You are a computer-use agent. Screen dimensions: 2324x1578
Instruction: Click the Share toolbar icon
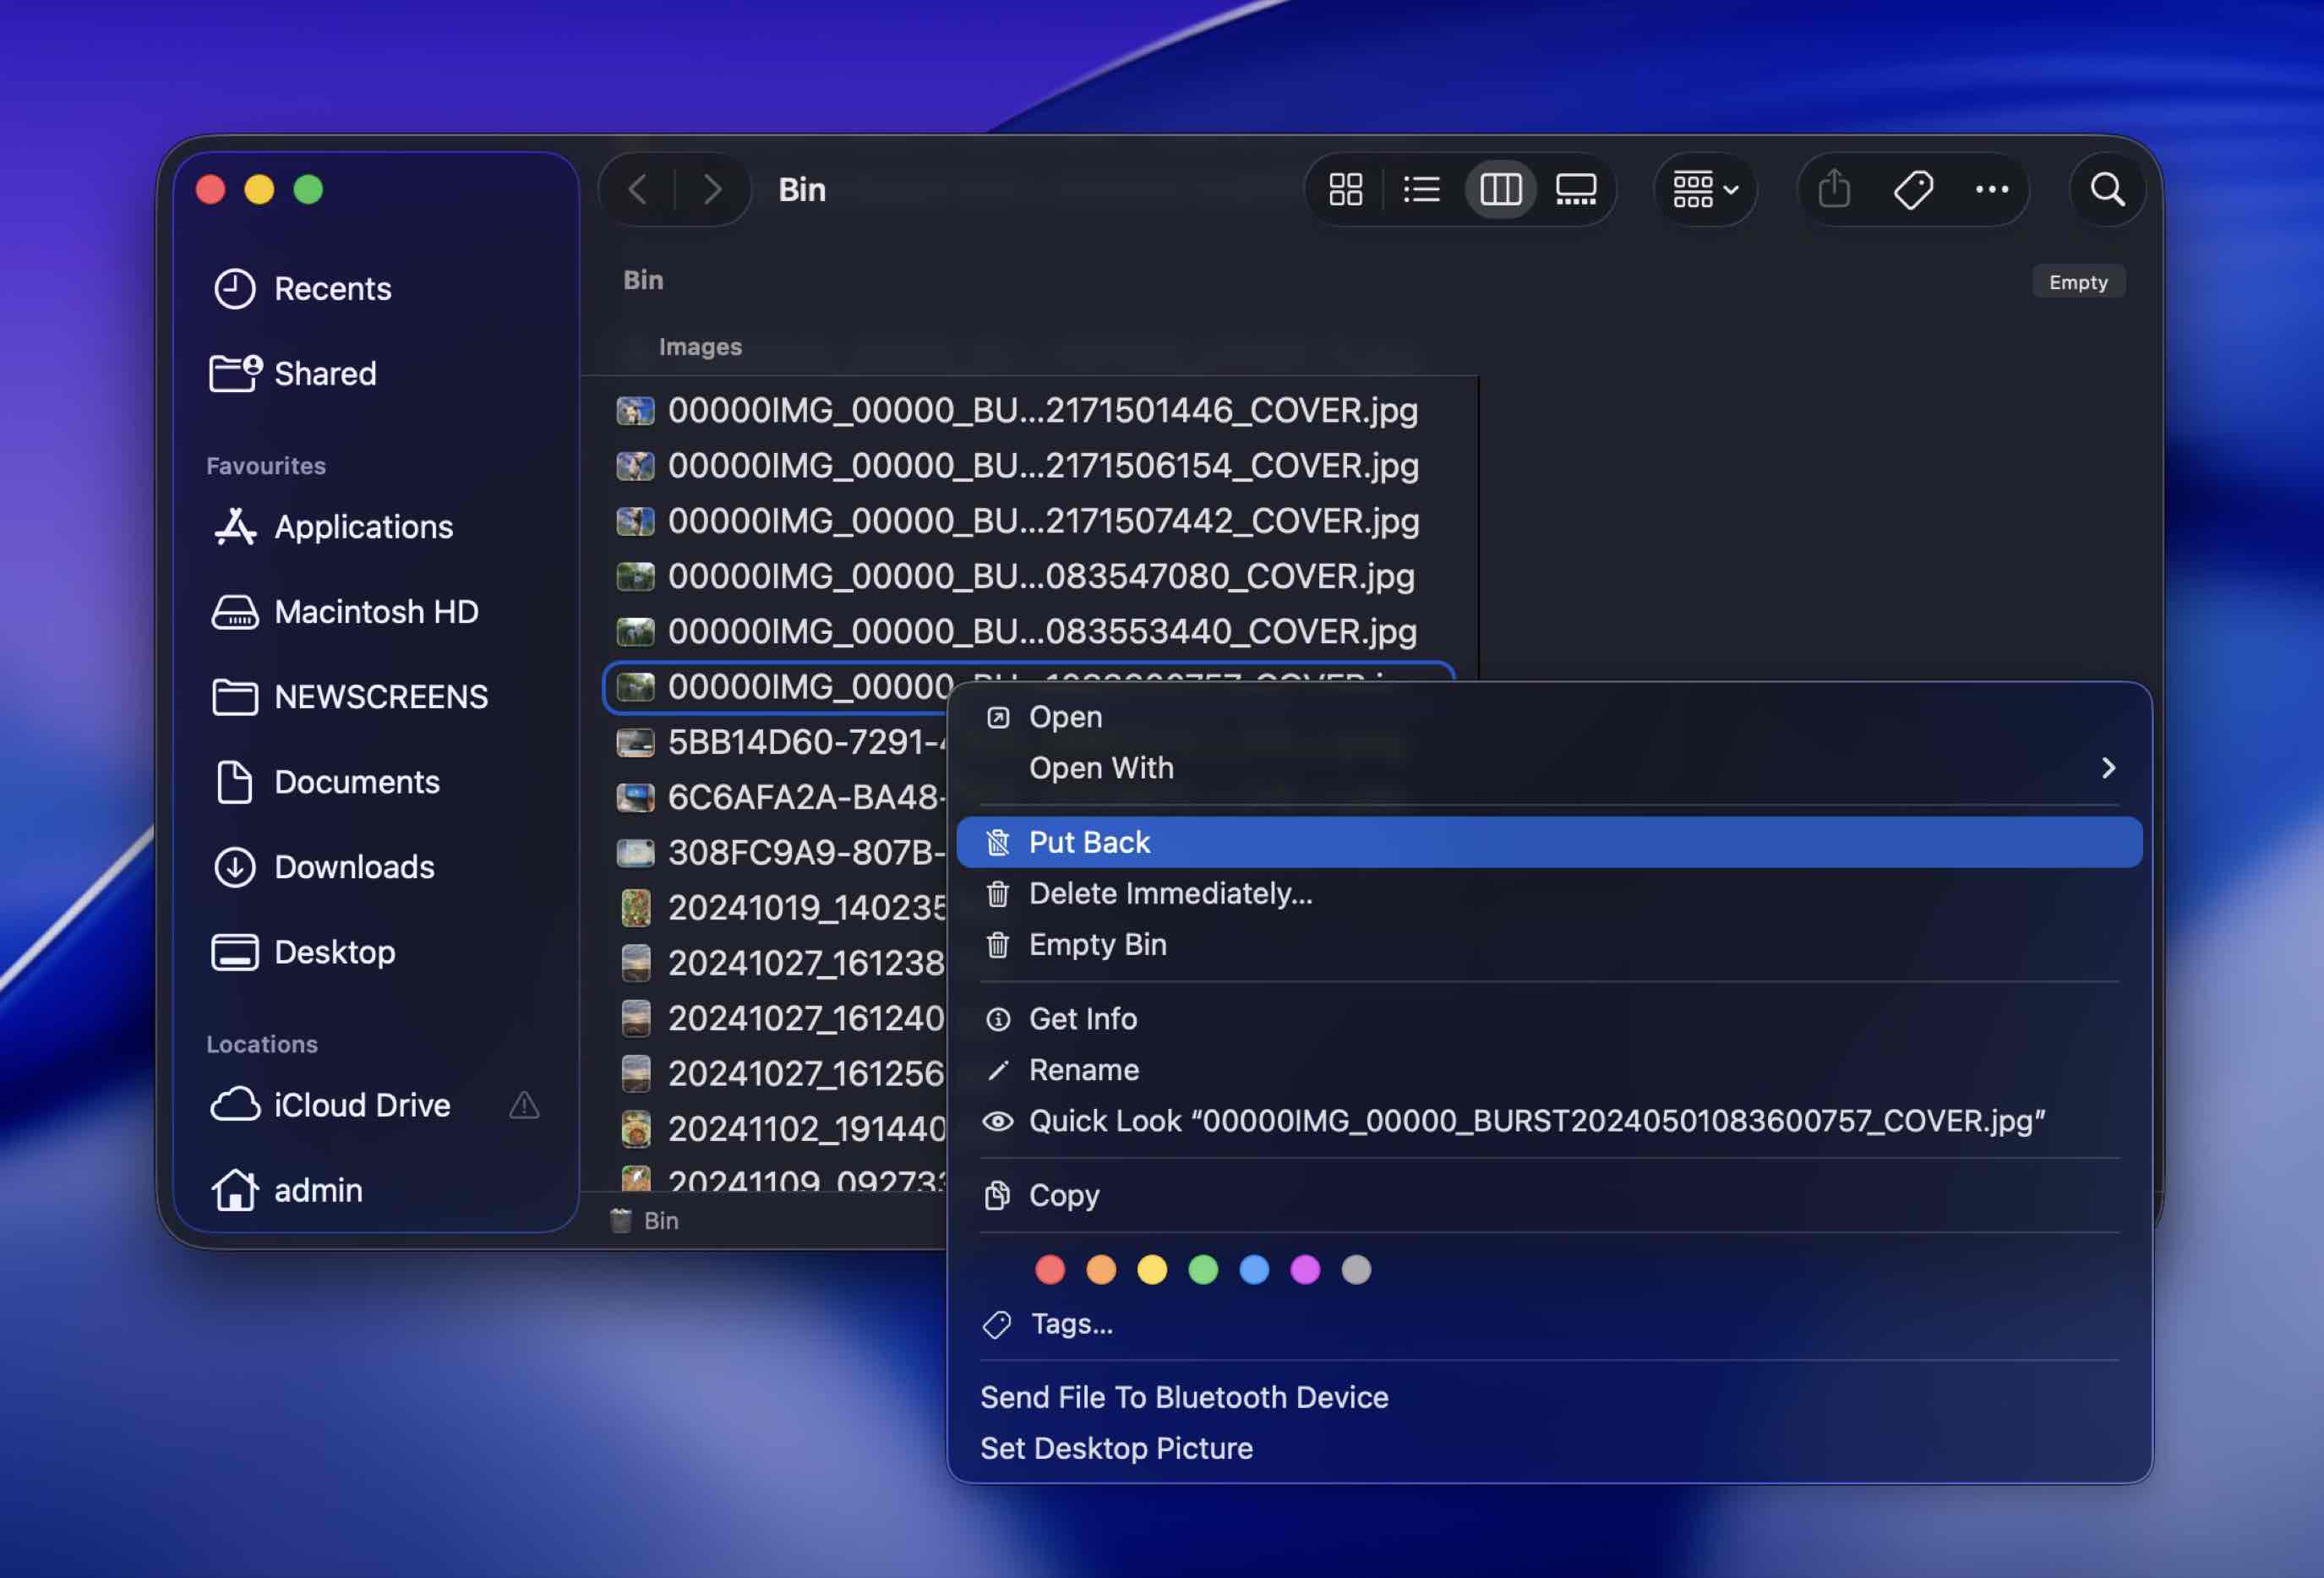click(1834, 189)
